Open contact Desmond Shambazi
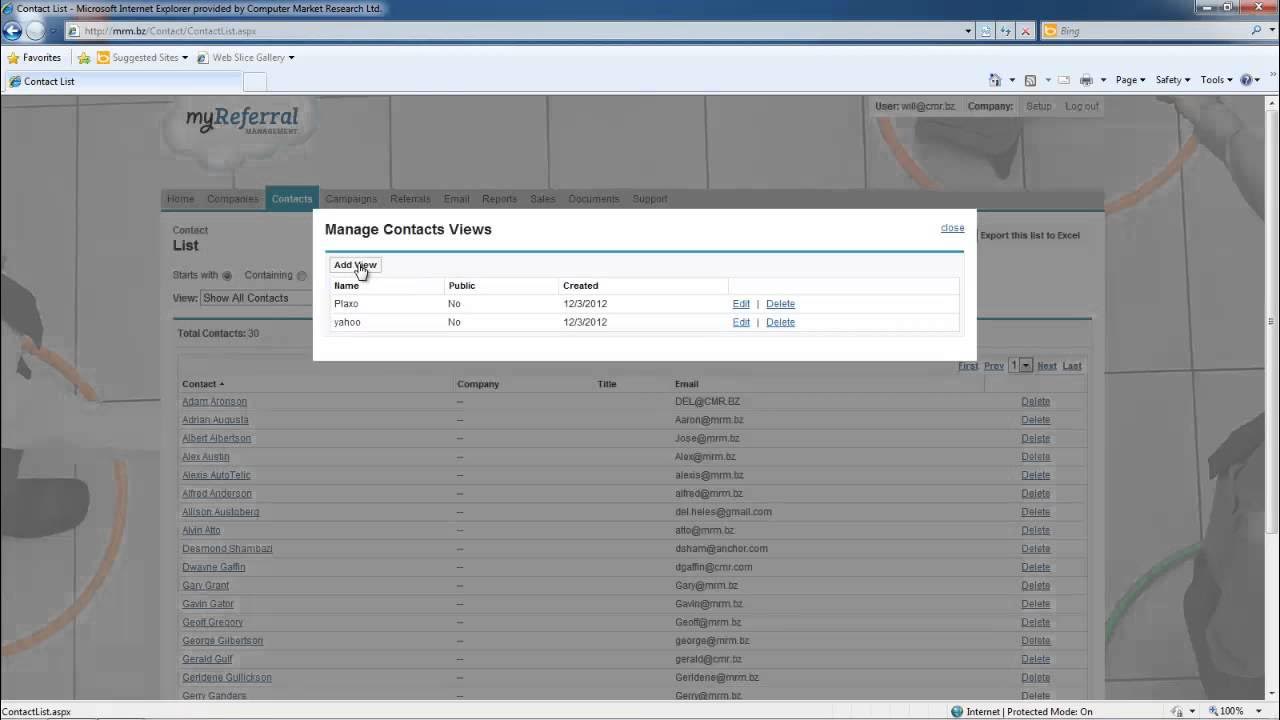The width and height of the screenshot is (1280, 720). click(x=227, y=549)
